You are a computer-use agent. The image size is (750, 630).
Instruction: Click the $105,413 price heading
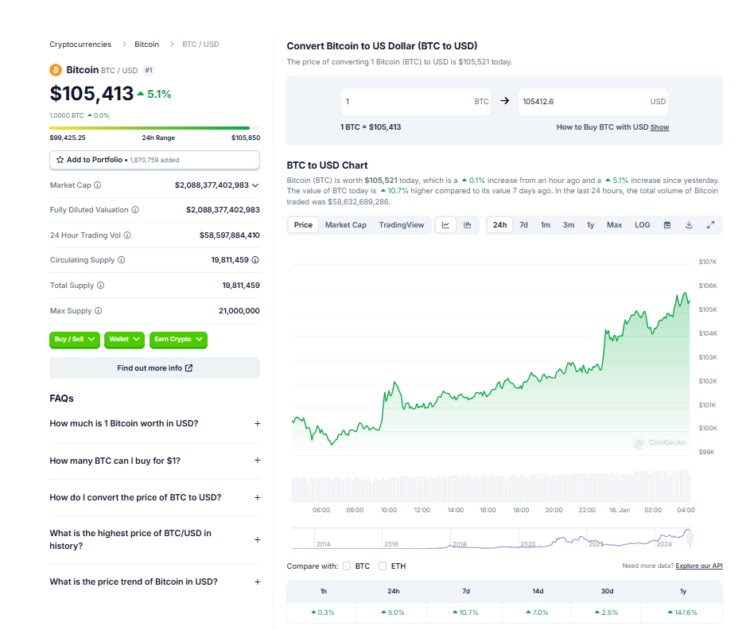91,93
